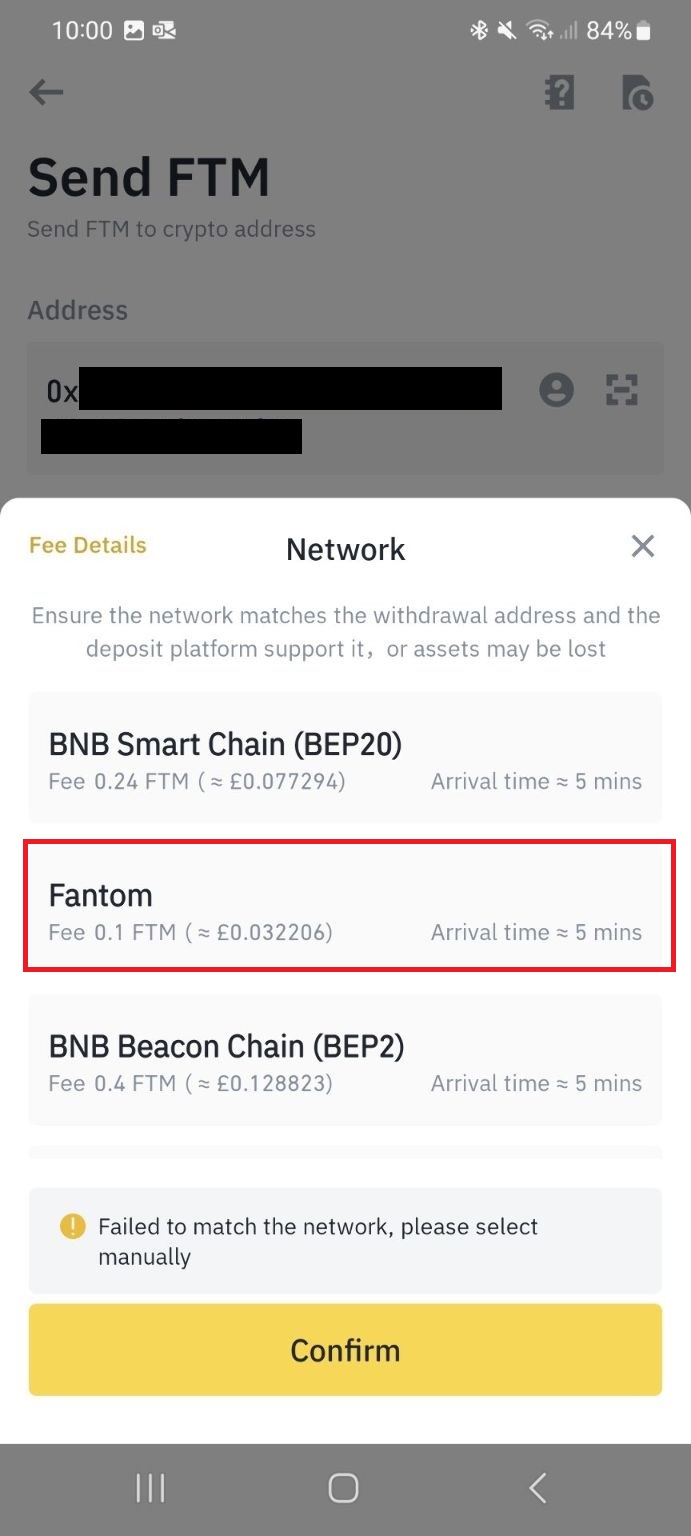Image resolution: width=691 pixels, height=1536 pixels.
Task: Open the address book contact icon
Action: point(556,389)
